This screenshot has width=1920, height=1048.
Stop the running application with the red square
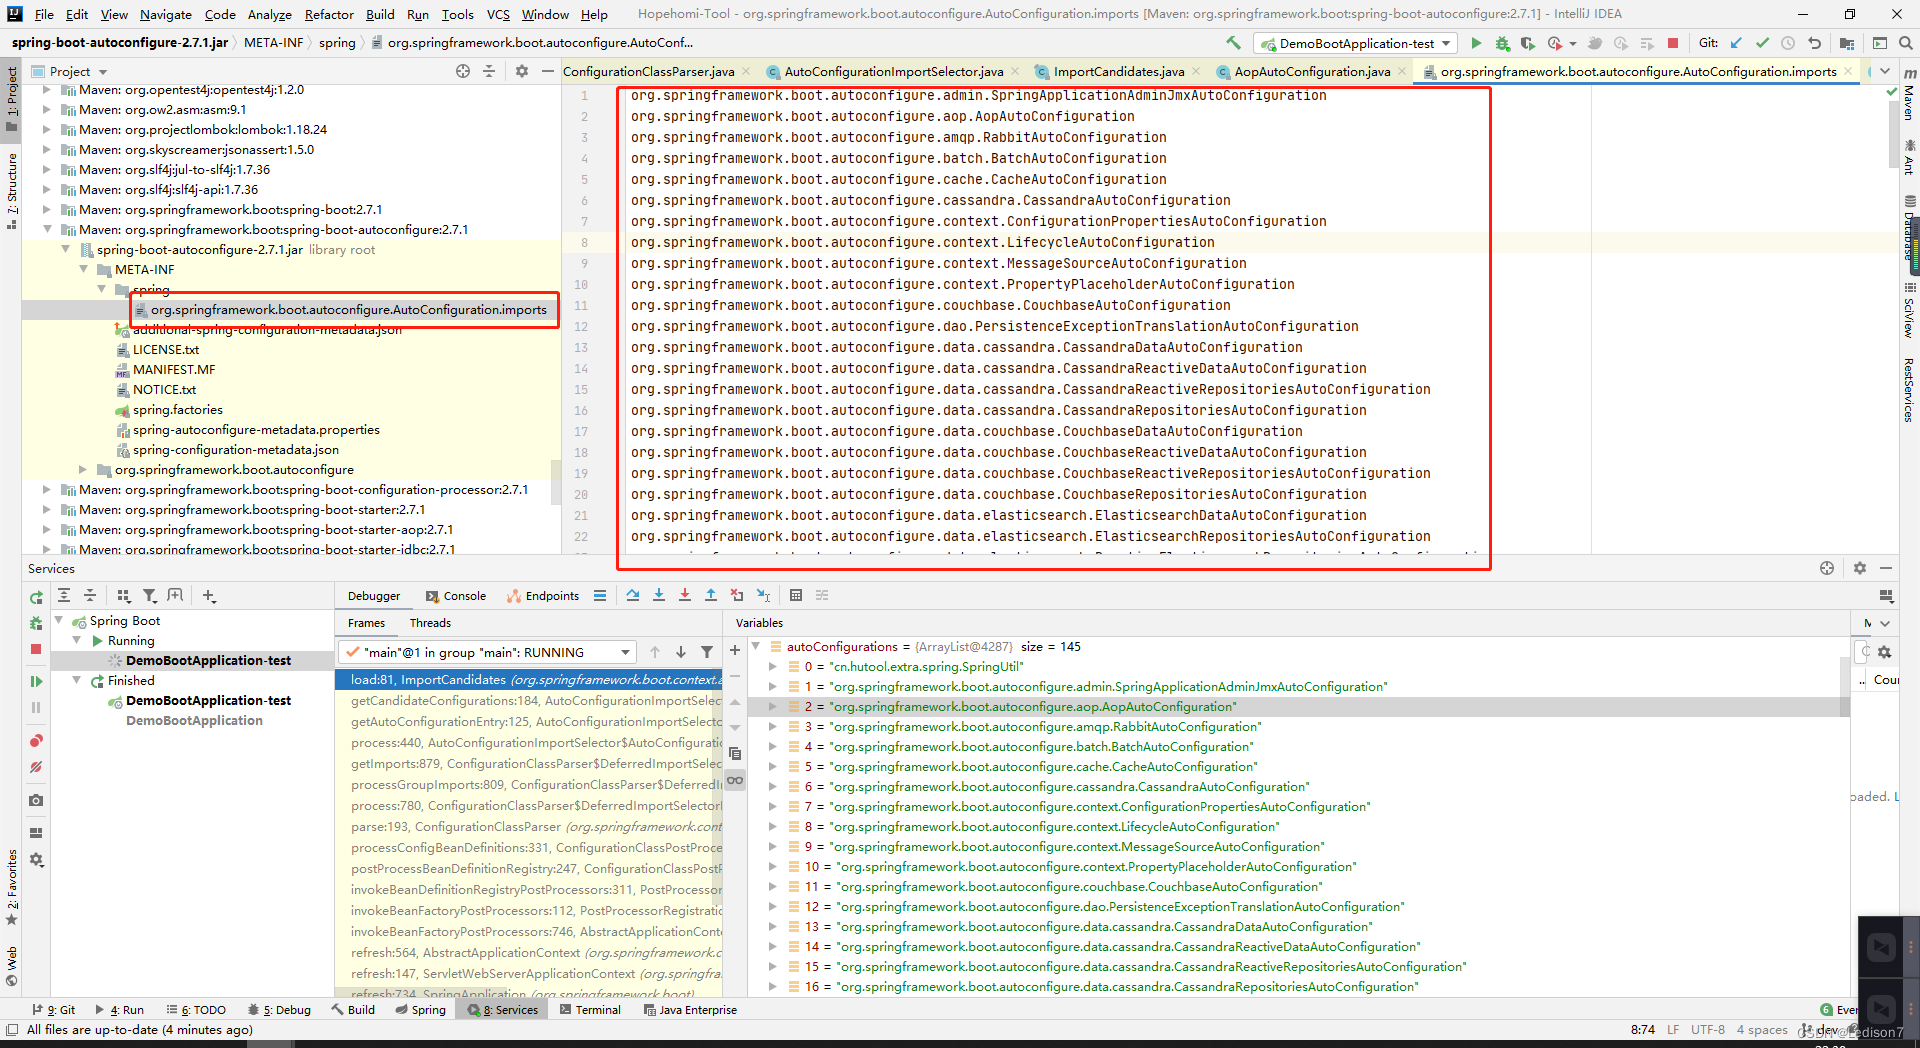coord(1673,43)
